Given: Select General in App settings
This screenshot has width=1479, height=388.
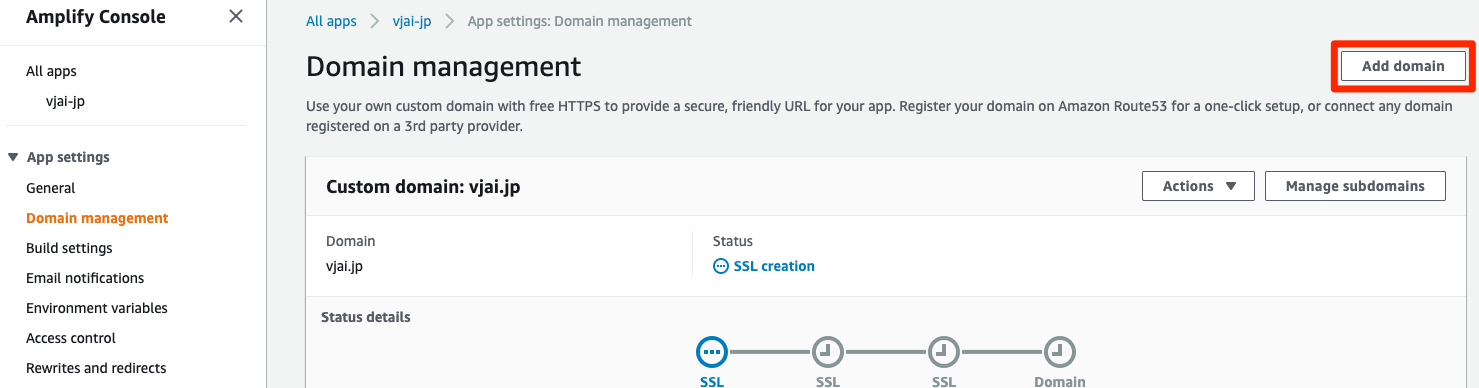Looking at the screenshot, I should [x=51, y=188].
